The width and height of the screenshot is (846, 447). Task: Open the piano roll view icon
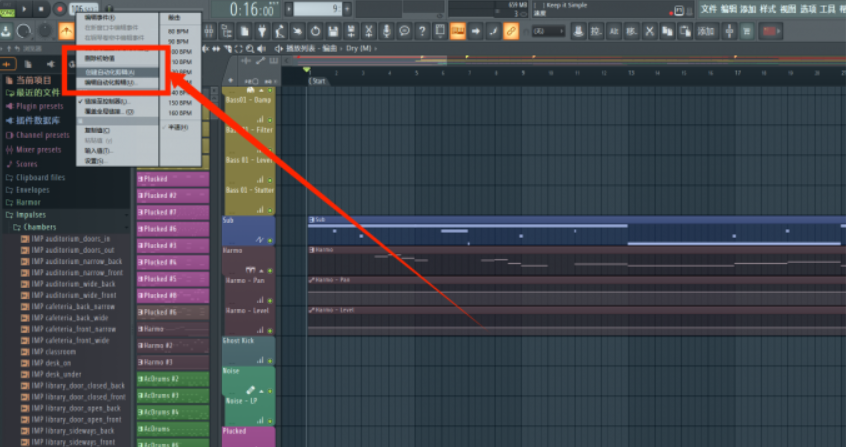point(457,31)
